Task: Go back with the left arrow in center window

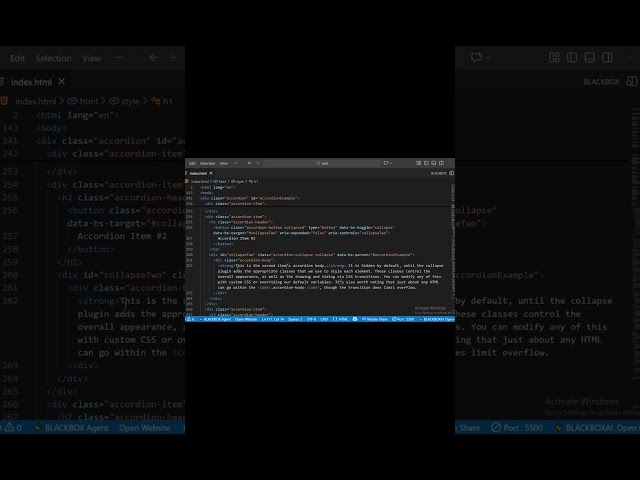Action: click(x=249, y=163)
